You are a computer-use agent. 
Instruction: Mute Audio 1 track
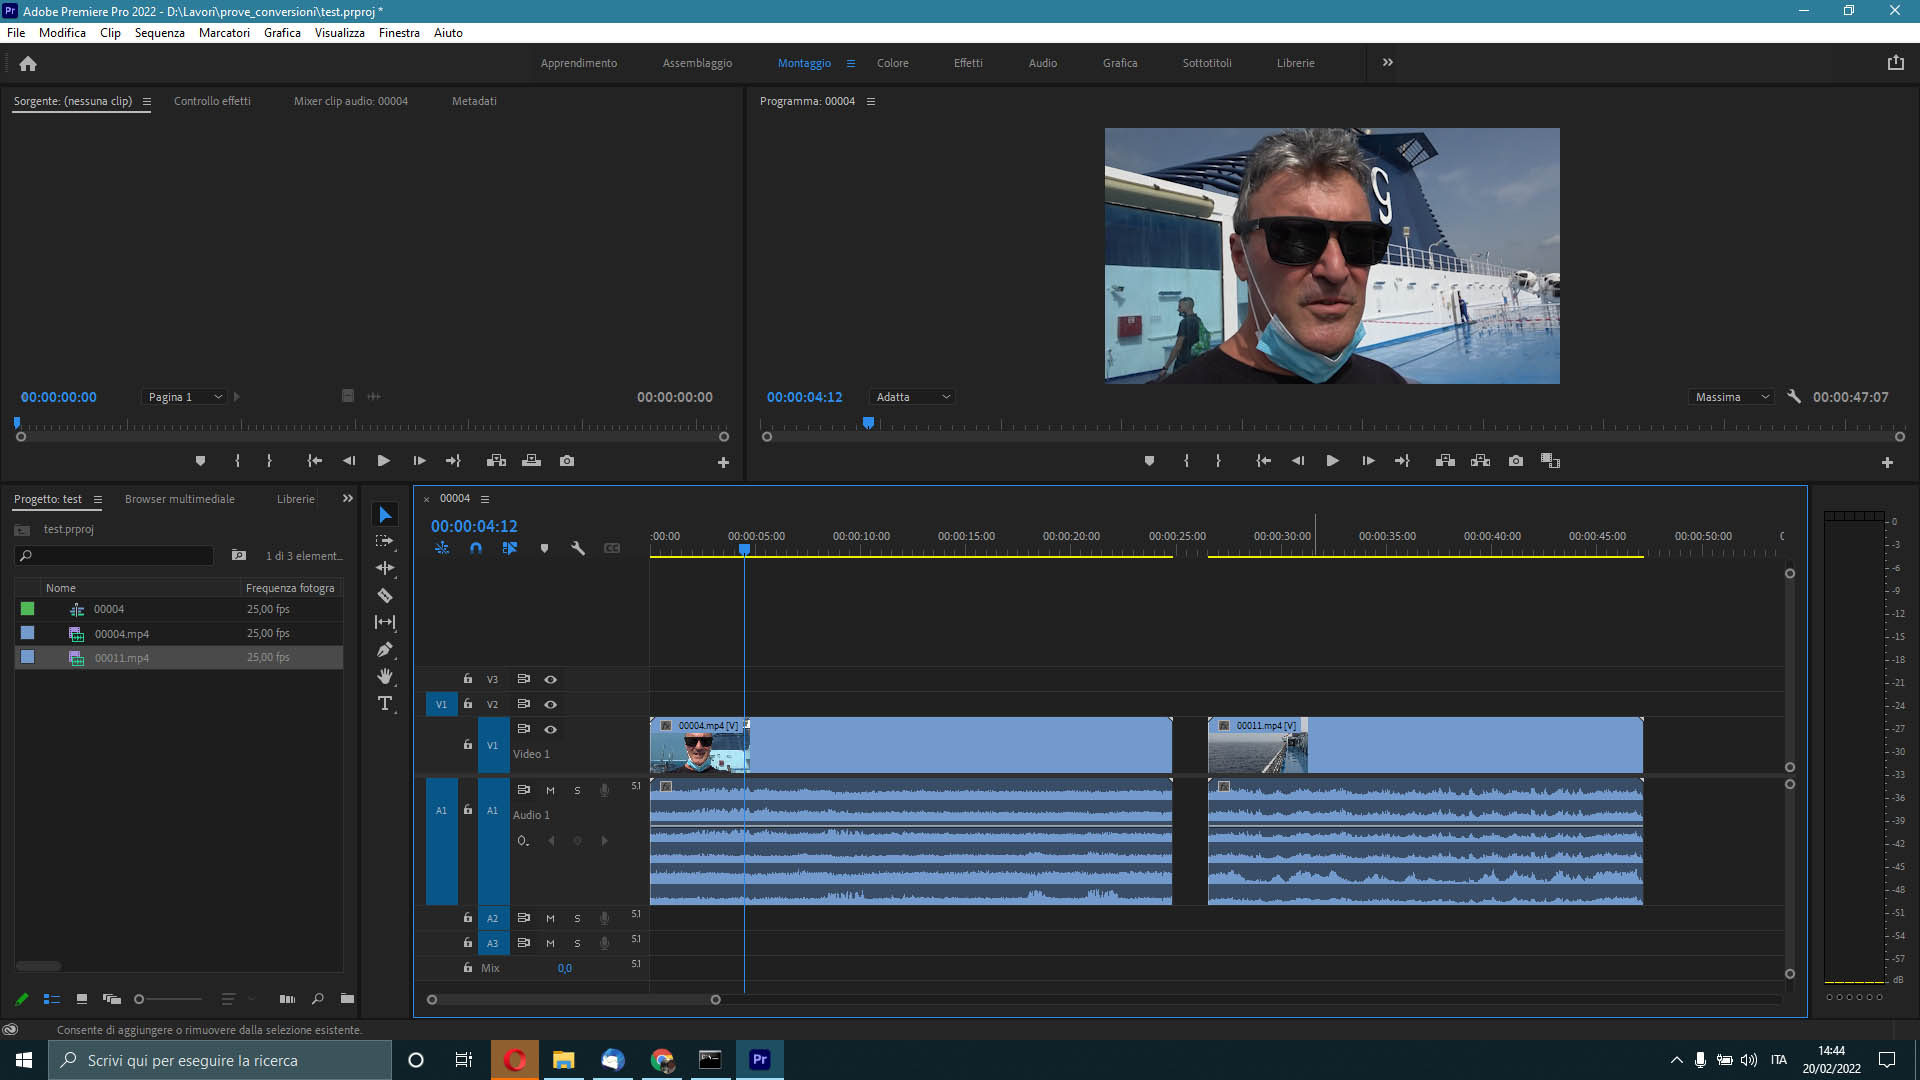point(550,790)
